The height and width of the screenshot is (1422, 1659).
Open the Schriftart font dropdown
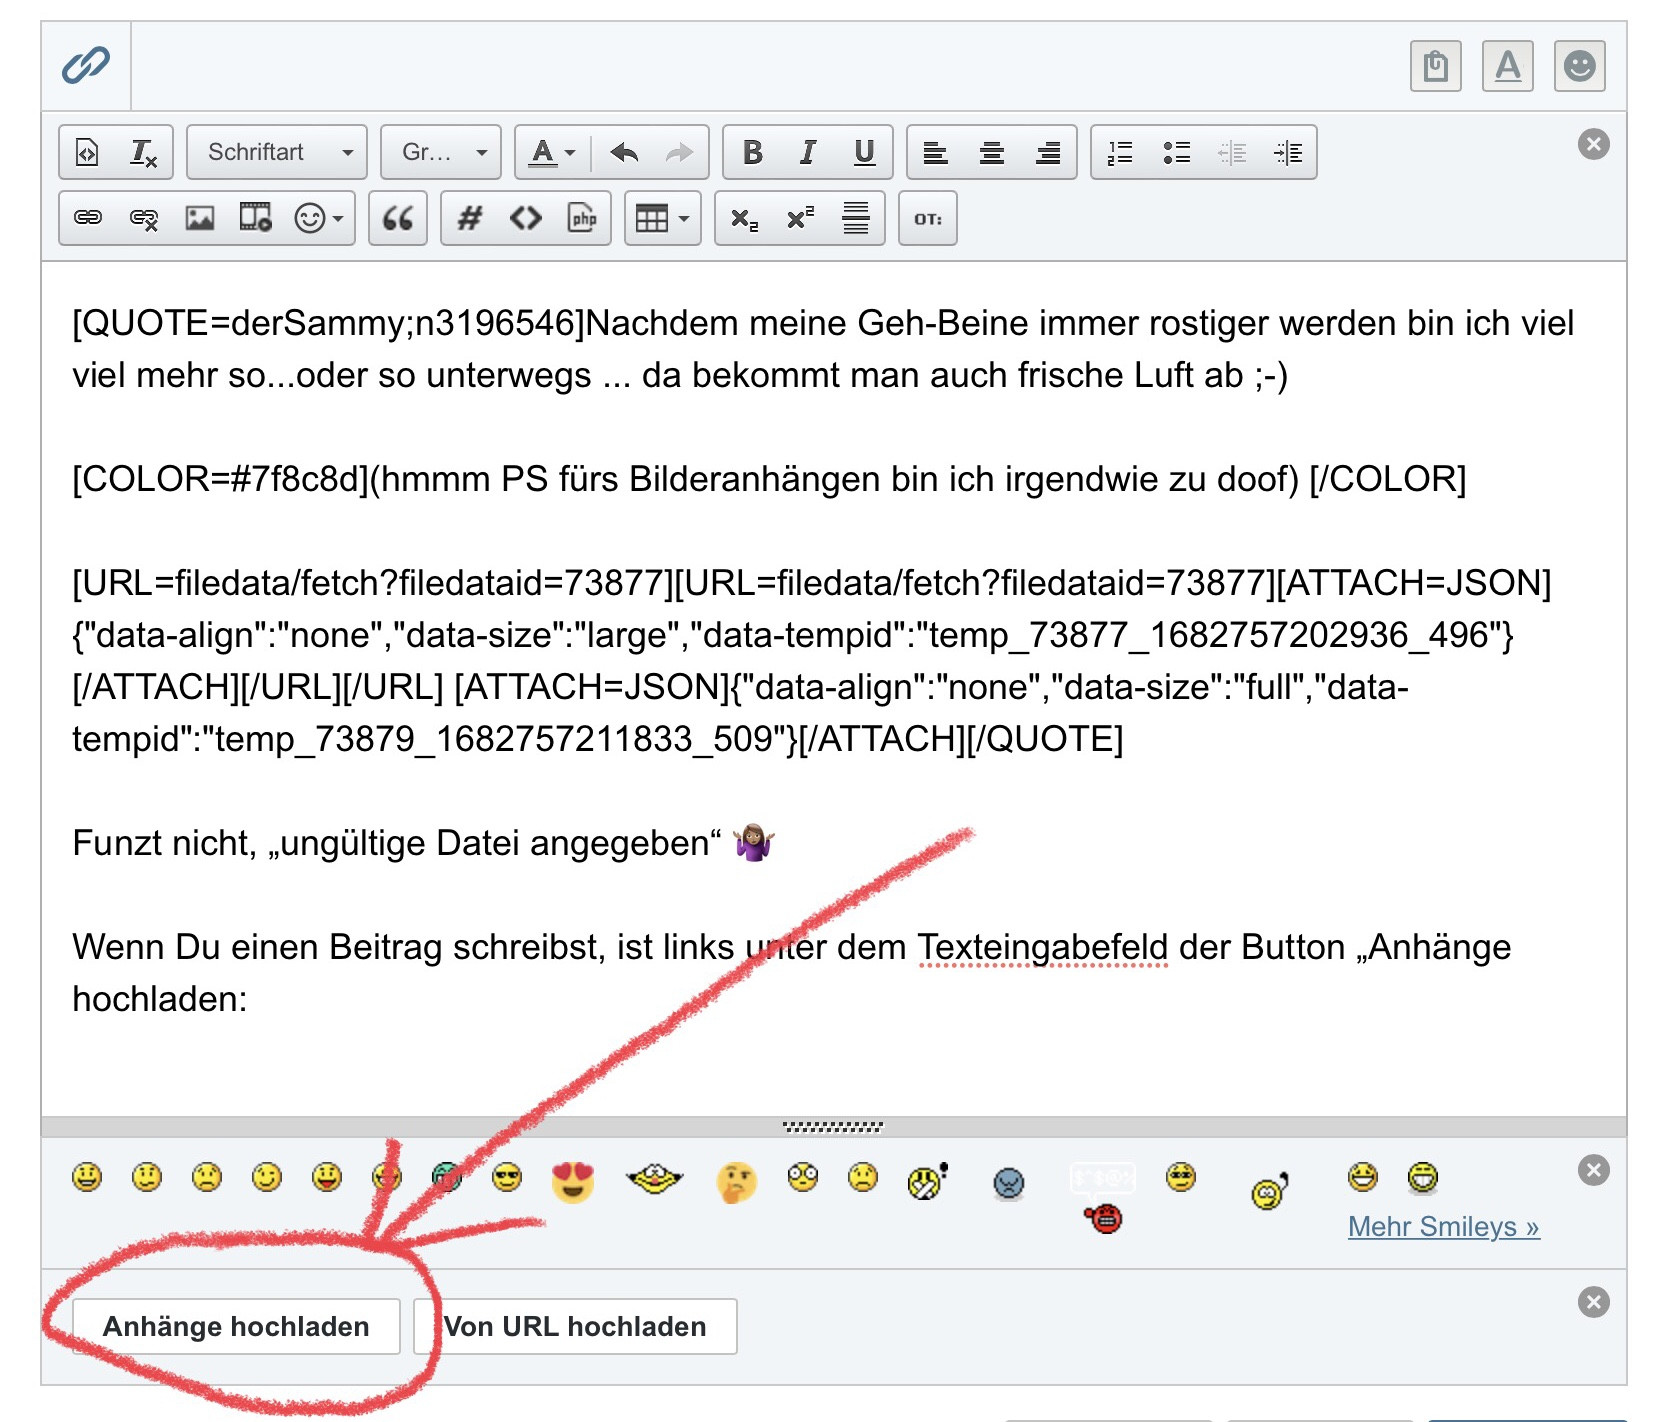click(277, 152)
